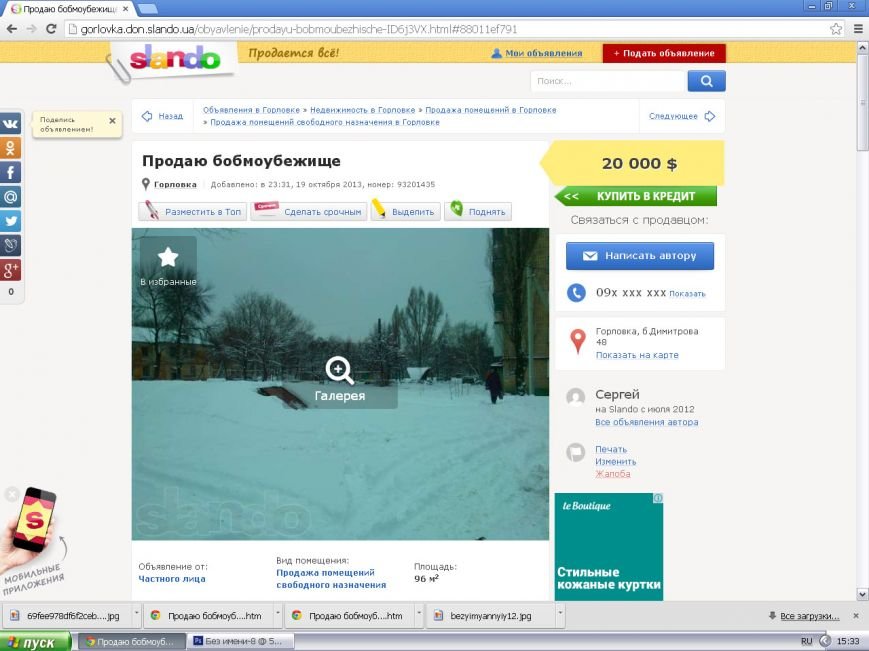Screen dimensions: 869x651
Task: Share on Google+ sidebar icon
Action: point(11,270)
